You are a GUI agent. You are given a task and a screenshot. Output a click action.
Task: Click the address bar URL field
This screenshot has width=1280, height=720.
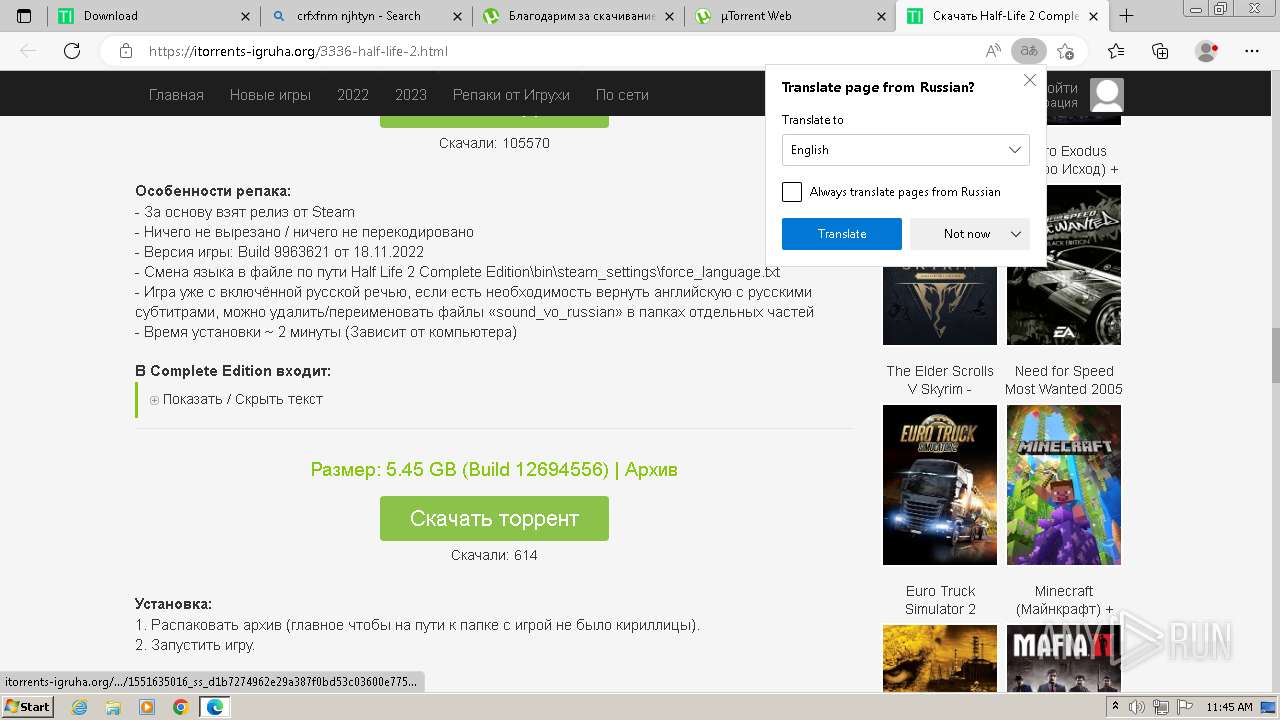pyautogui.click(x=560, y=51)
